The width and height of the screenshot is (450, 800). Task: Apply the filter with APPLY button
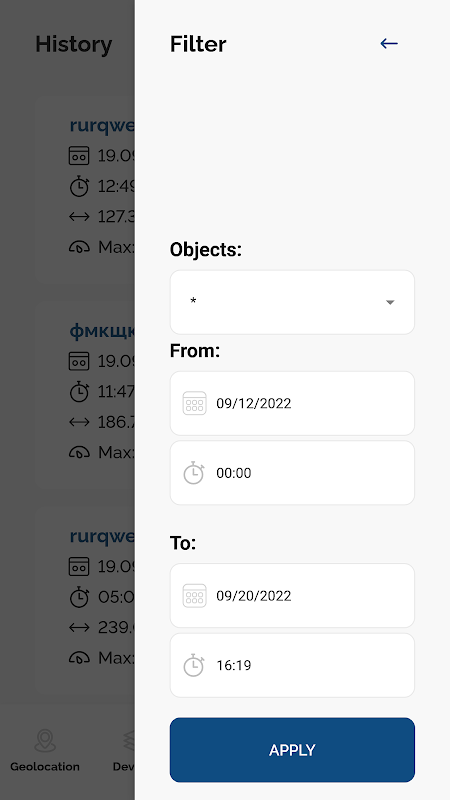point(292,750)
